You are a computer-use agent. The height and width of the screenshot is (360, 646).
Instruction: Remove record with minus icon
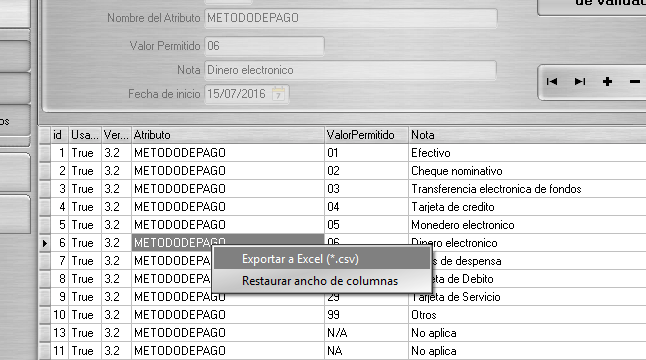tap(634, 82)
